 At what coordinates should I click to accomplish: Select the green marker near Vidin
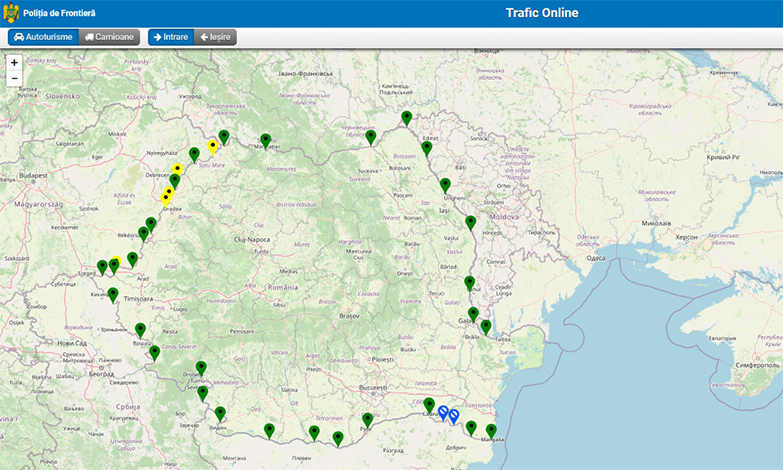click(x=220, y=413)
